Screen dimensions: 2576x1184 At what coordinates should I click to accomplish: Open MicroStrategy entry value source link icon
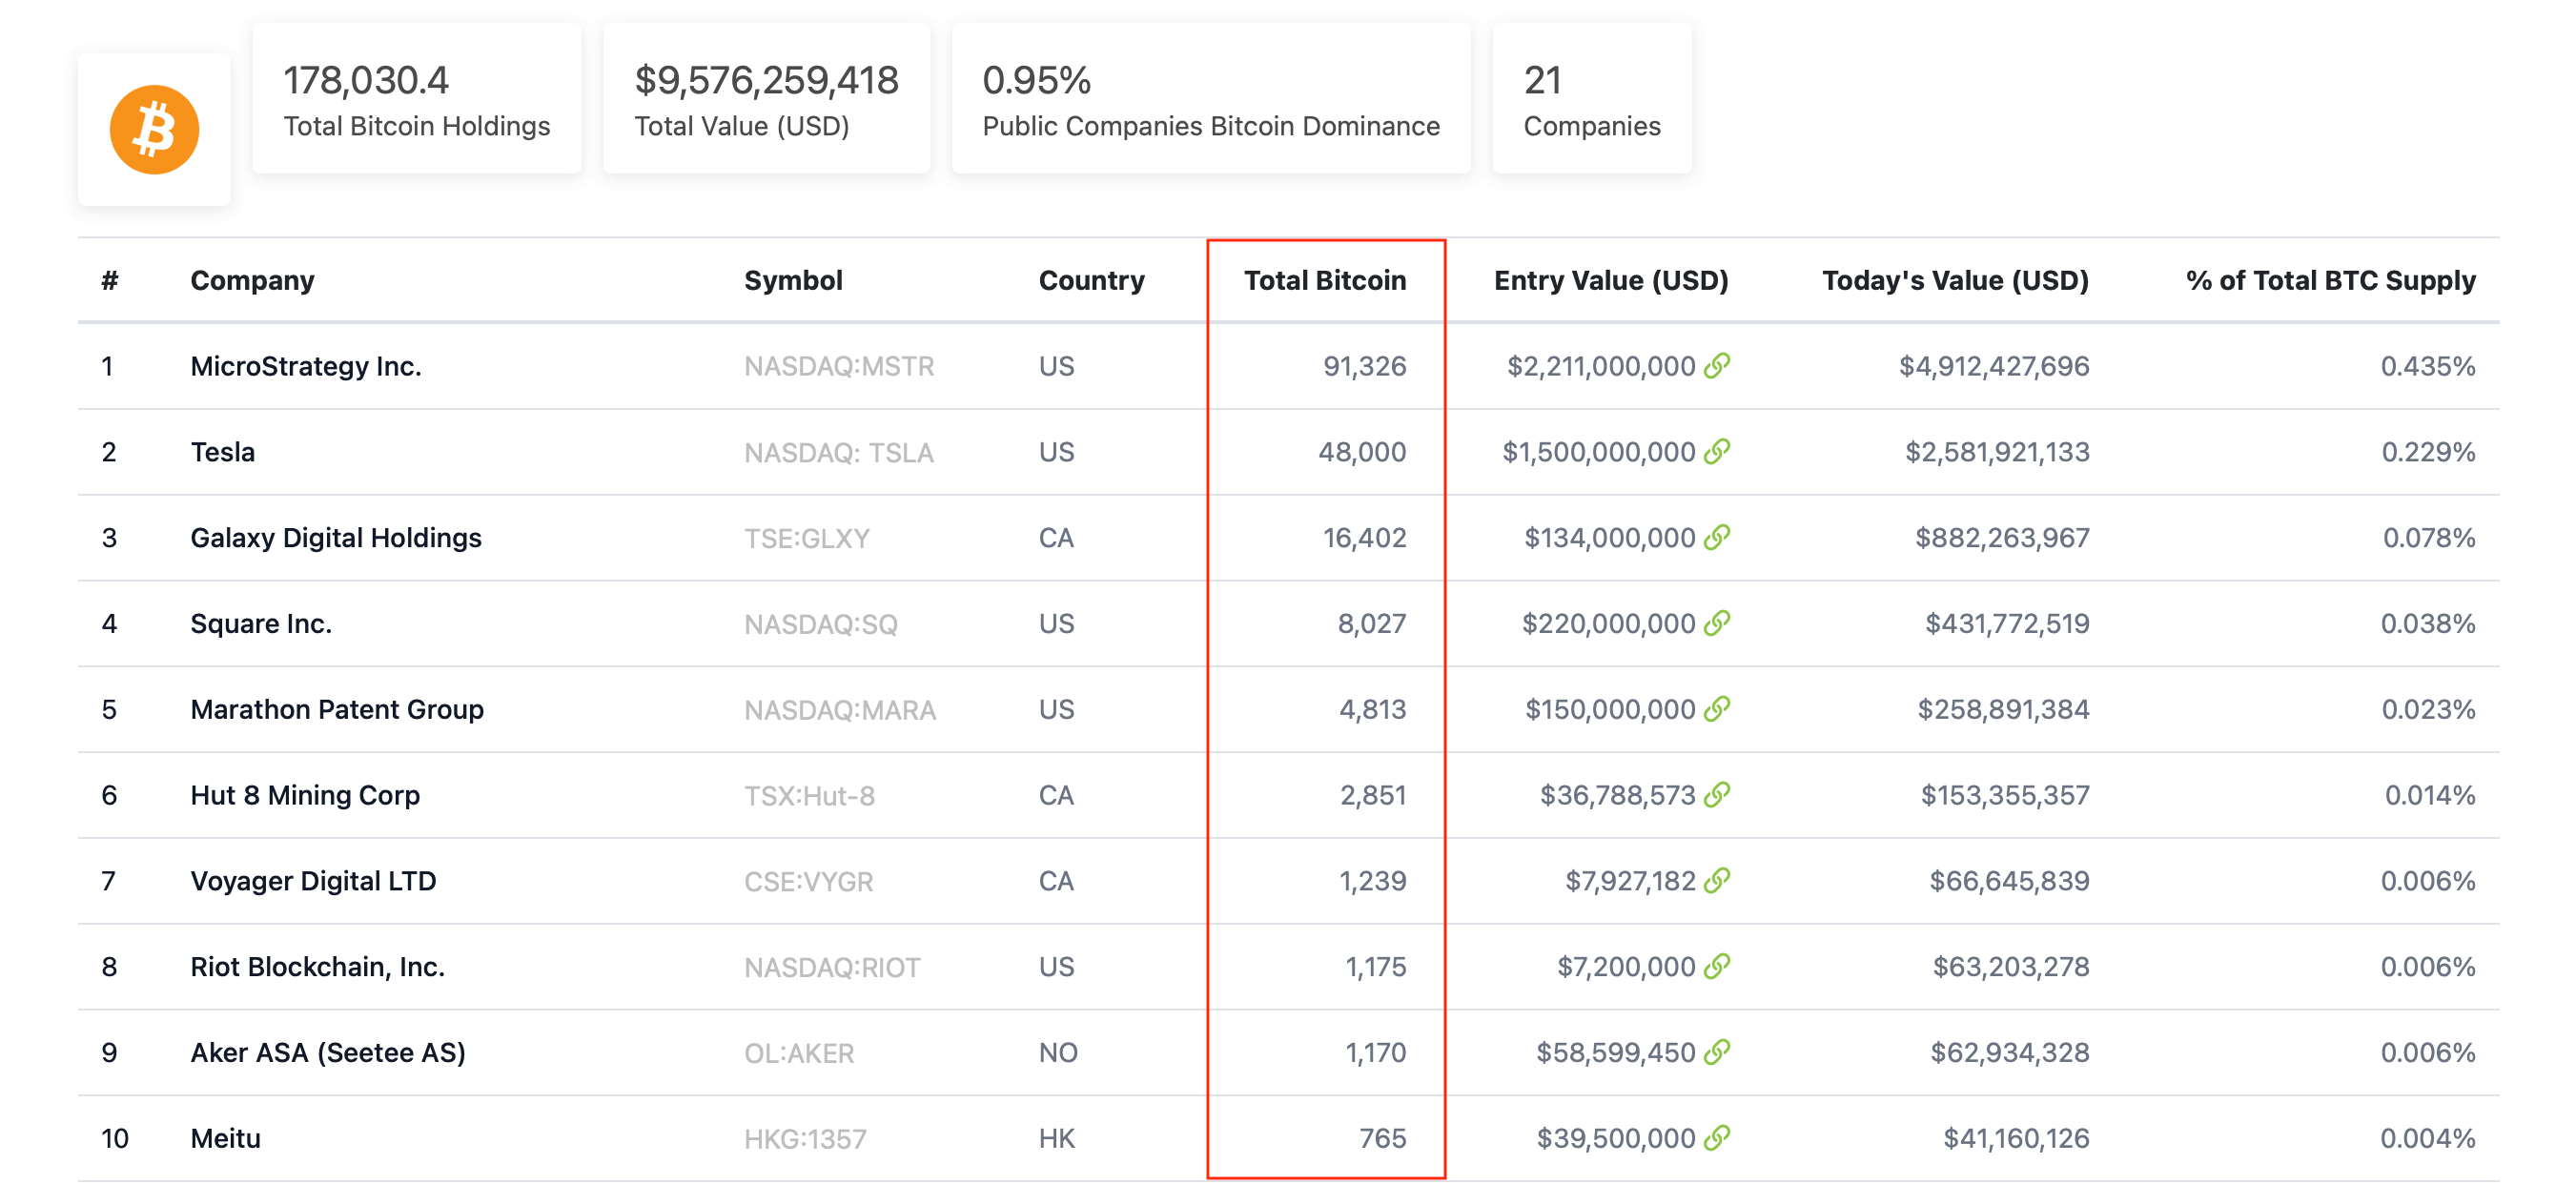click(1717, 366)
